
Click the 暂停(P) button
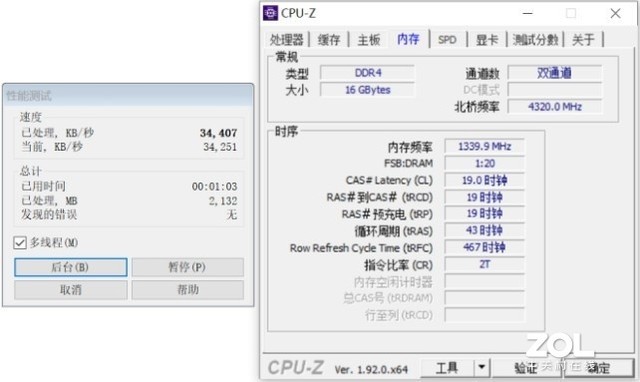click(187, 267)
